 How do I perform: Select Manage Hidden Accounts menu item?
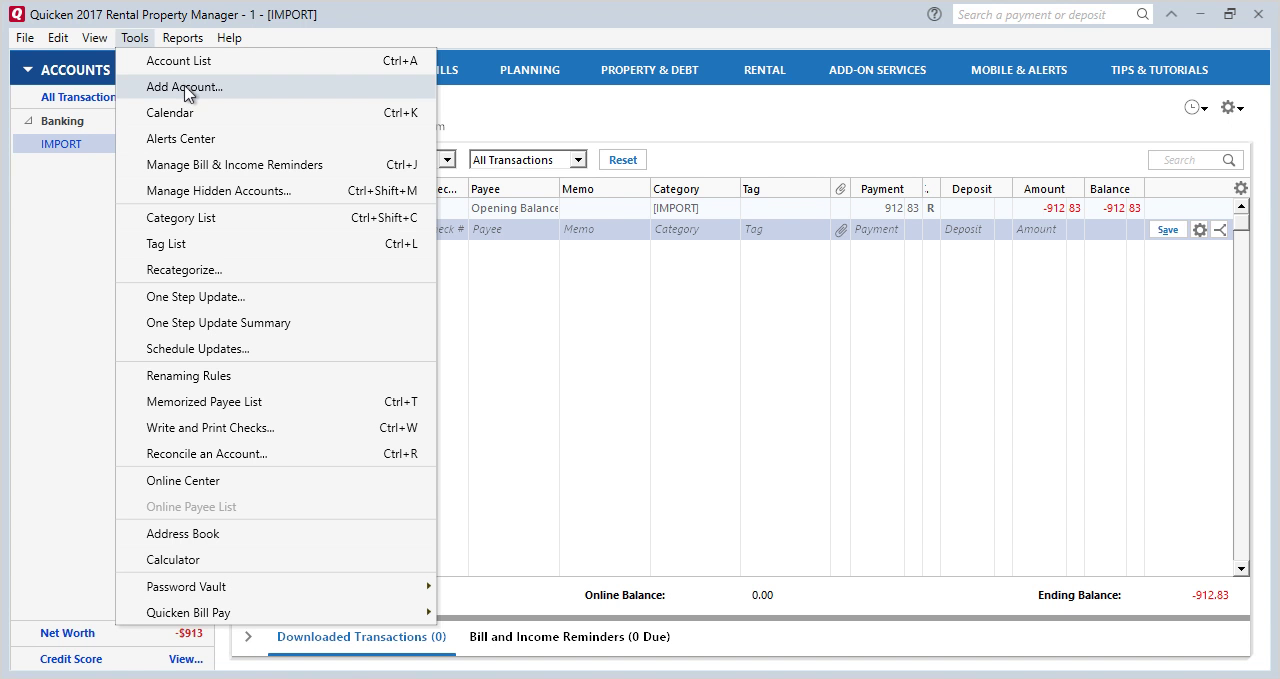pos(275,191)
